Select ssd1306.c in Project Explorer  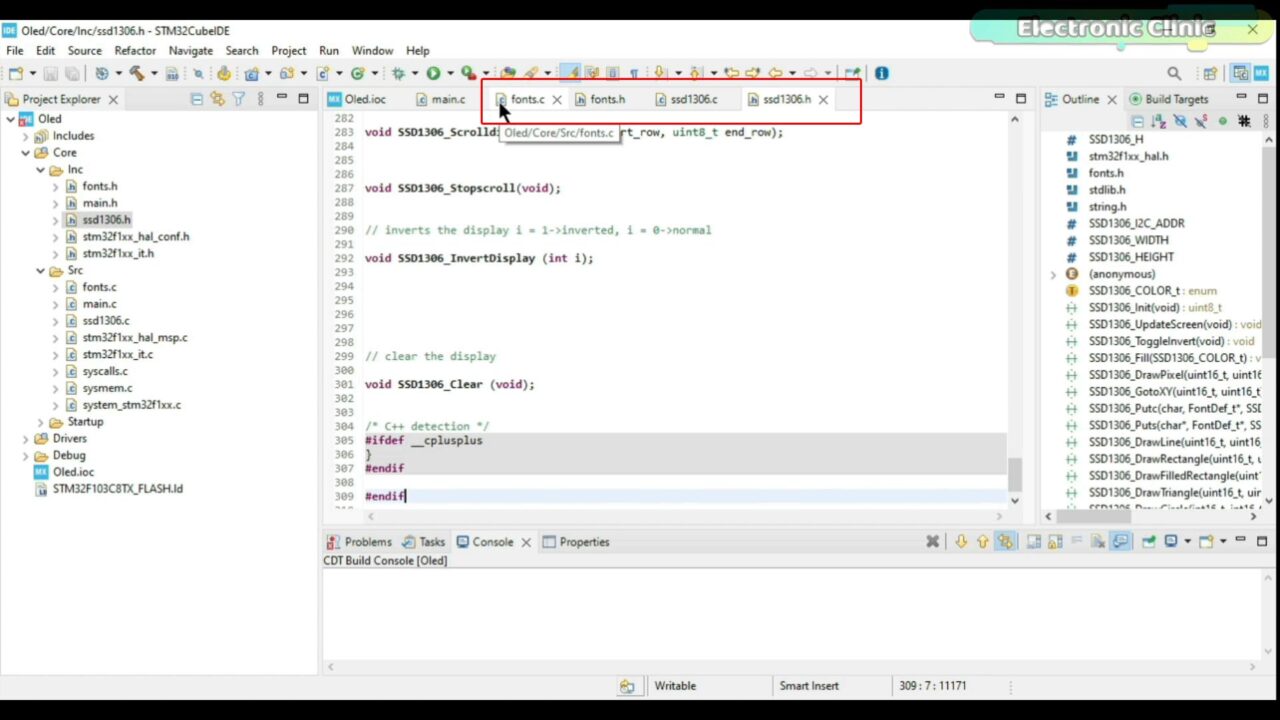[106, 321]
